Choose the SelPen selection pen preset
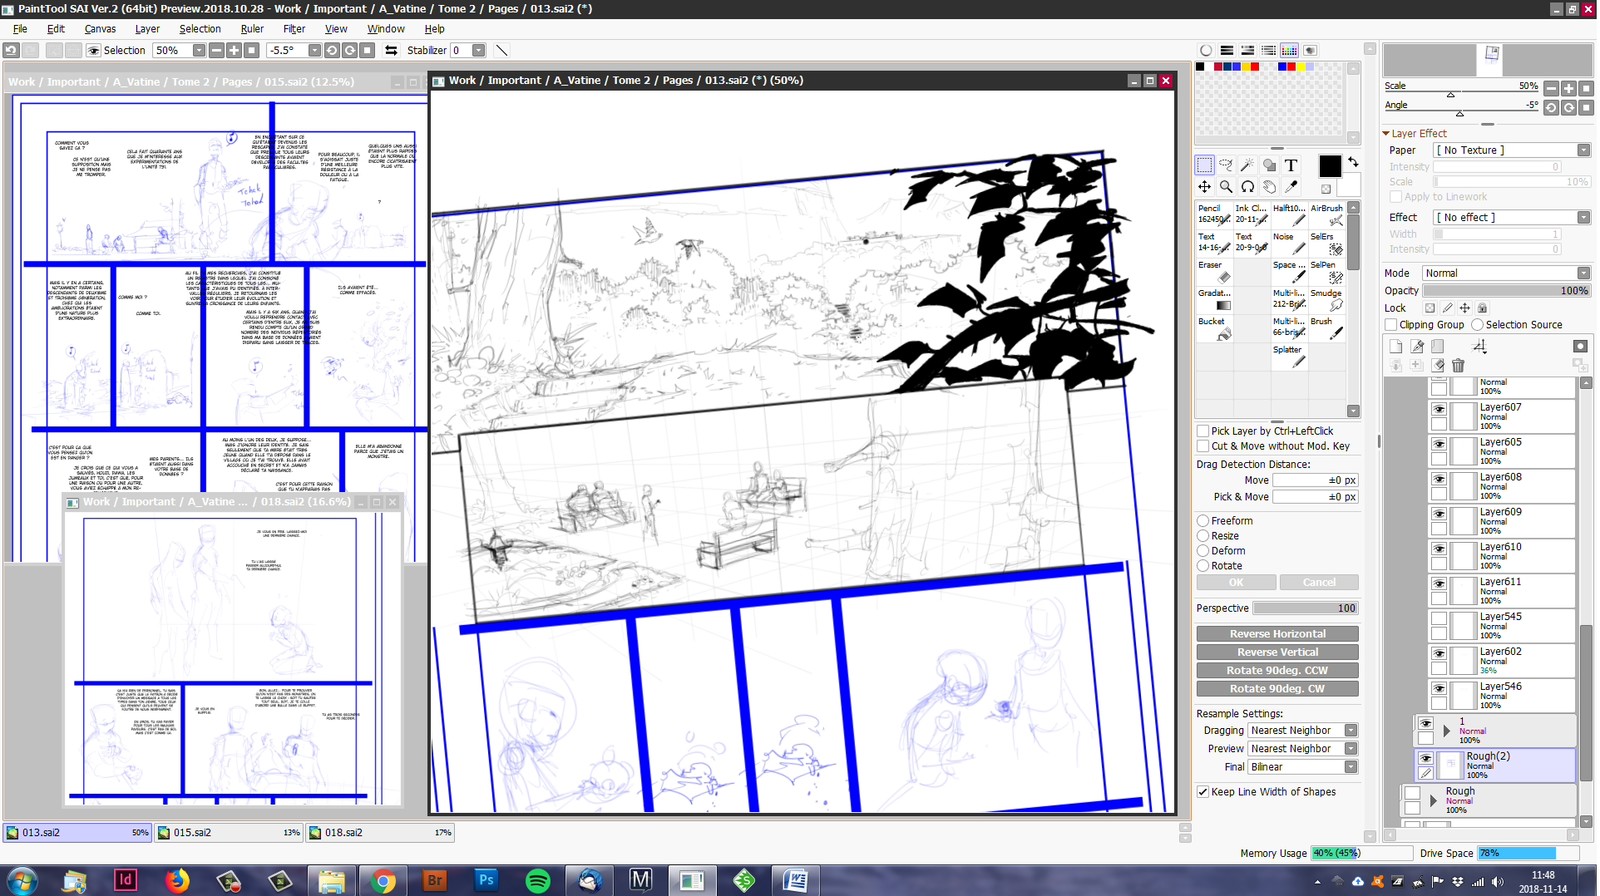1600x896 pixels. (1327, 271)
